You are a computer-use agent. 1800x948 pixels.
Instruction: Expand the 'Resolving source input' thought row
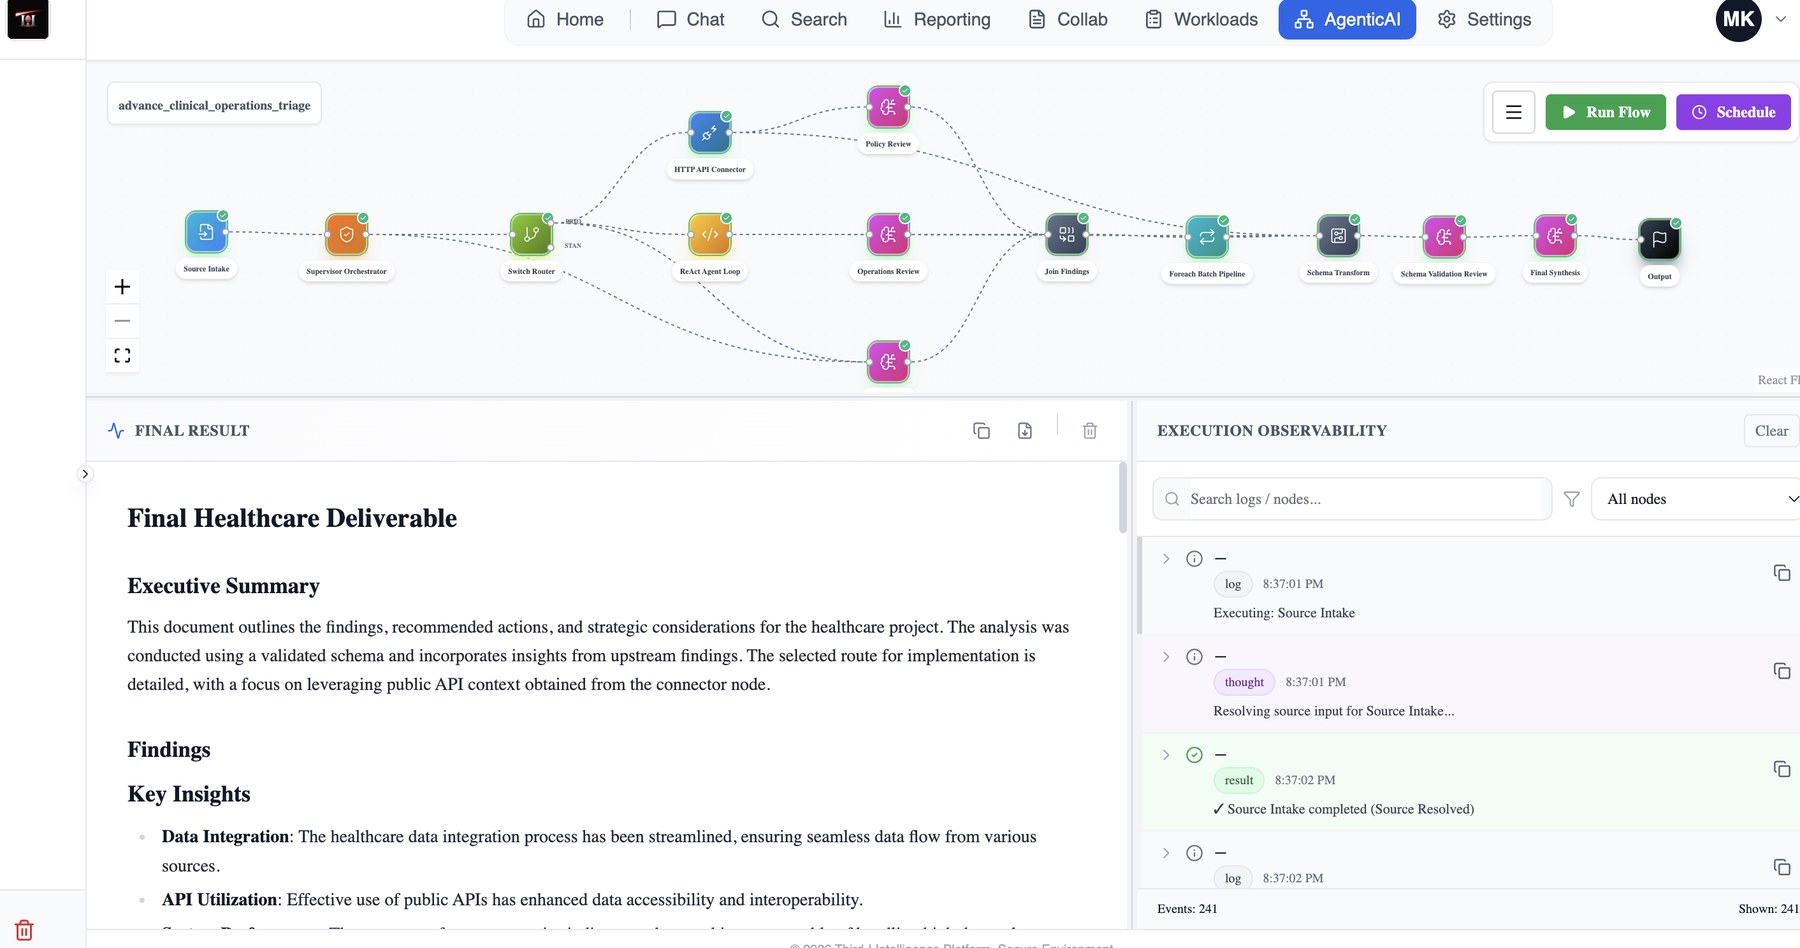pyautogui.click(x=1166, y=657)
